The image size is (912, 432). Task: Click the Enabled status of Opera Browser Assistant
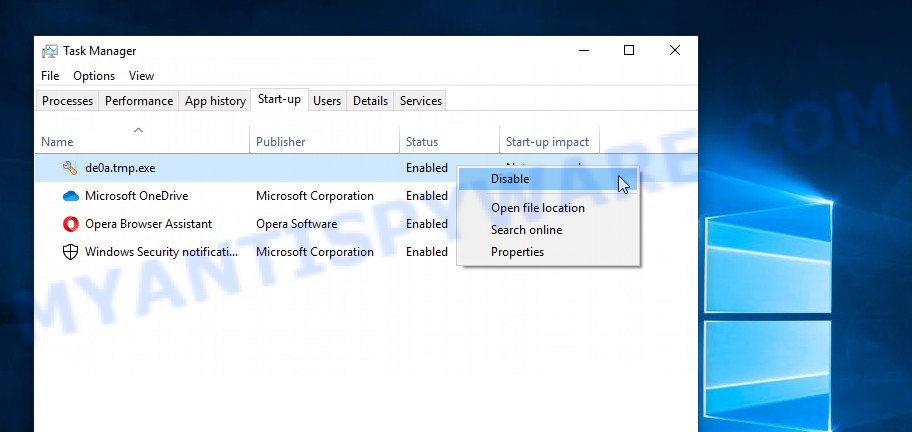point(427,224)
